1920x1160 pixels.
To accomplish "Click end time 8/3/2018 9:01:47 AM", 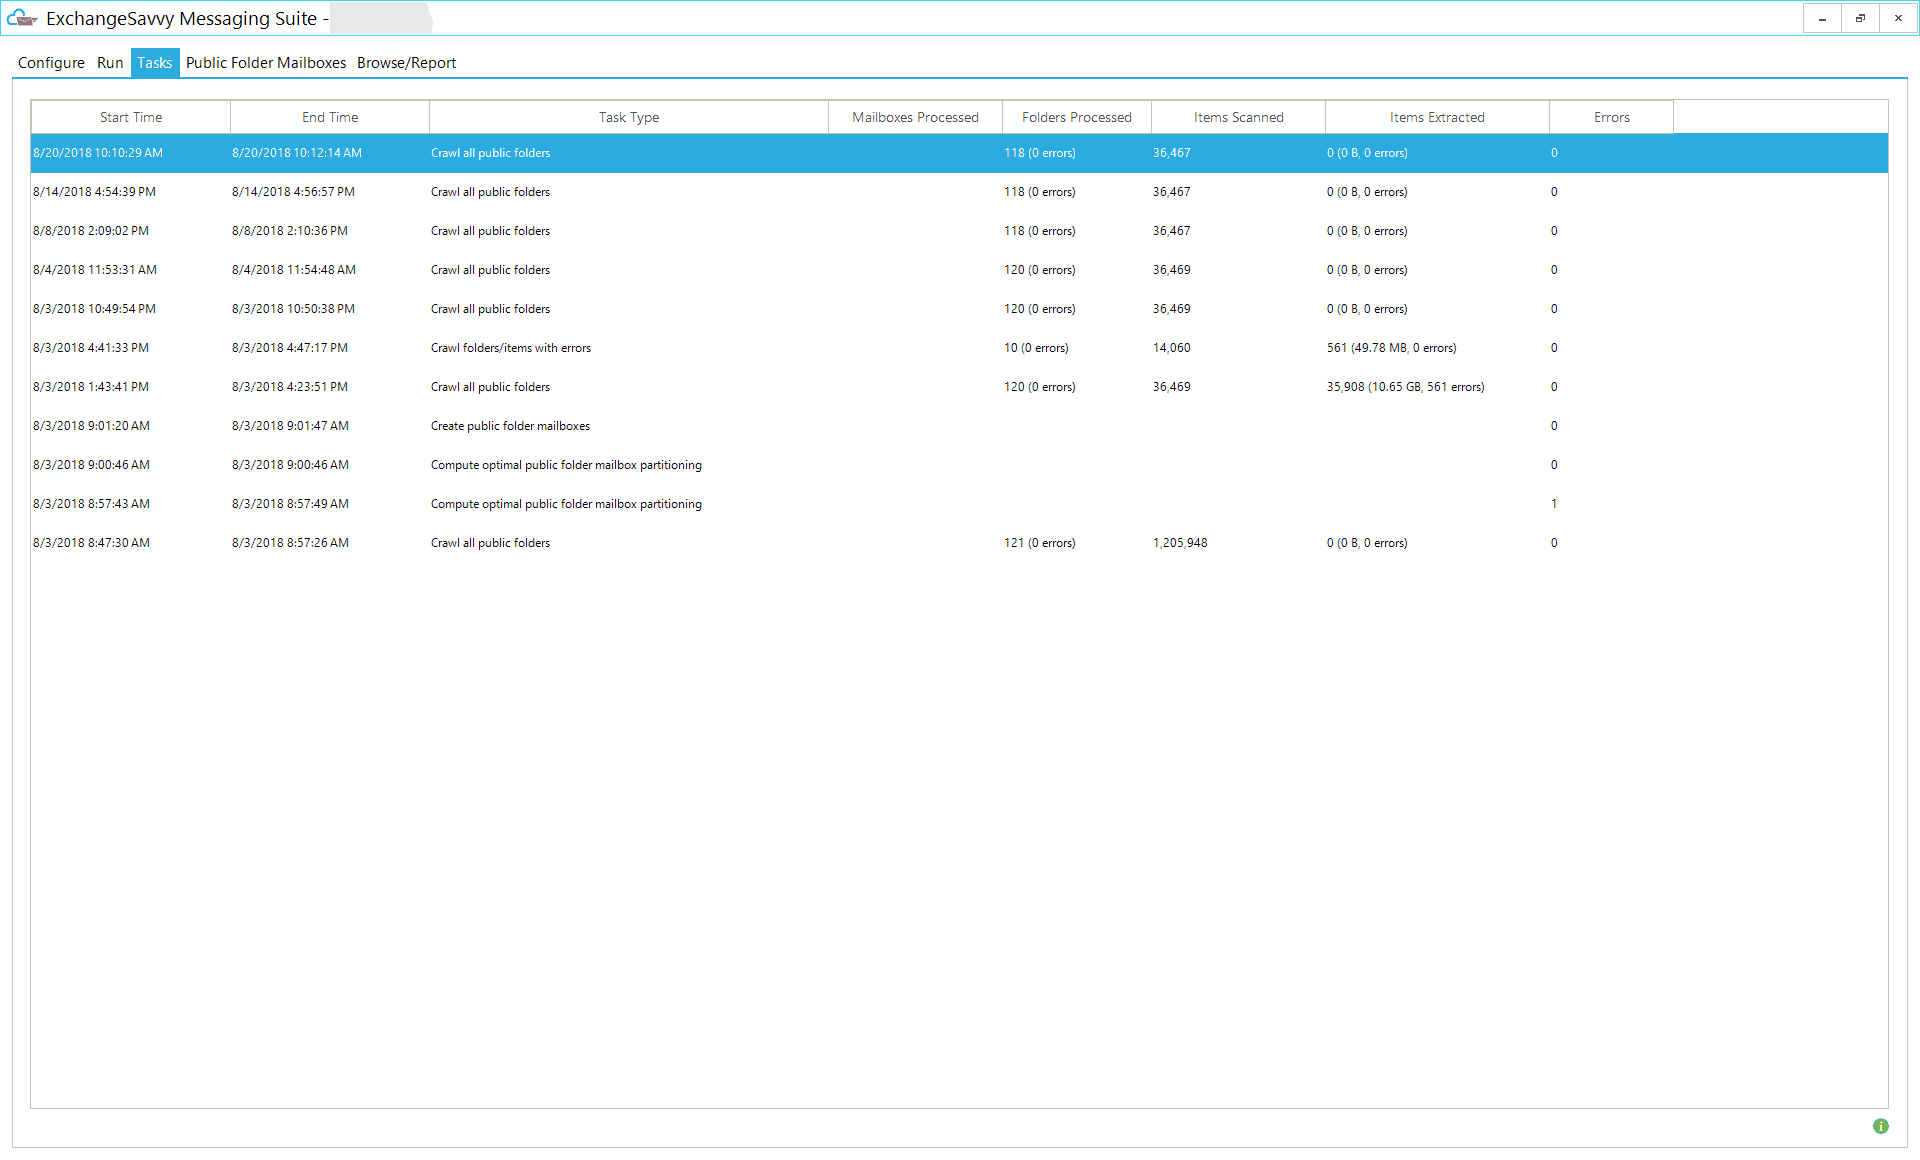I will click(x=290, y=426).
